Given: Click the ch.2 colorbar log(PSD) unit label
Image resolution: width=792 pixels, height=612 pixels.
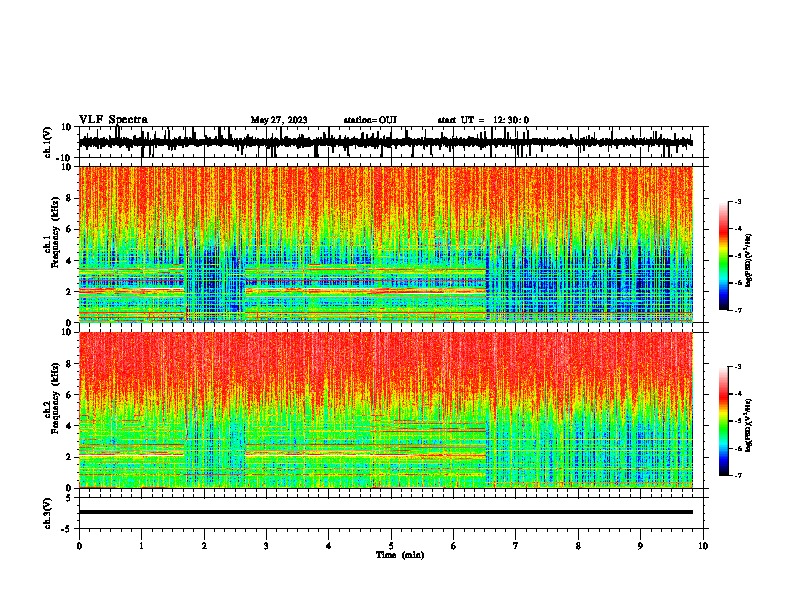Looking at the screenshot, I should (x=749, y=425).
